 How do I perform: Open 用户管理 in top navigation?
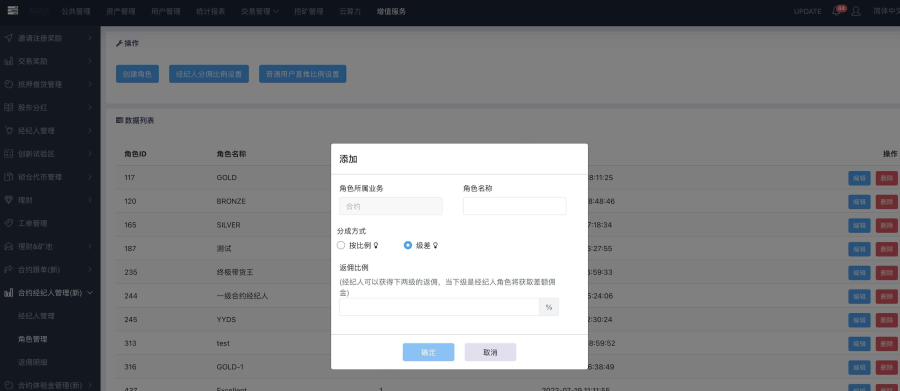coord(165,11)
